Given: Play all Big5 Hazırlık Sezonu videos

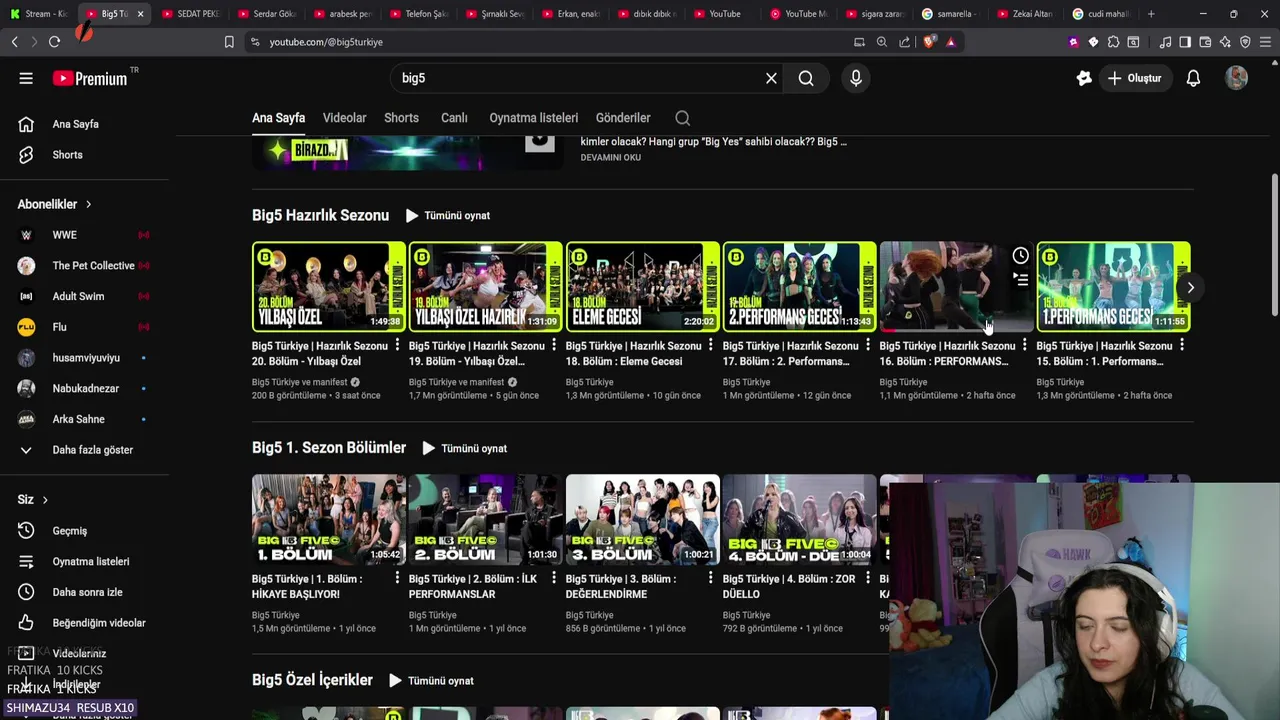Looking at the screenshot, I should click(x=447, y=215).
